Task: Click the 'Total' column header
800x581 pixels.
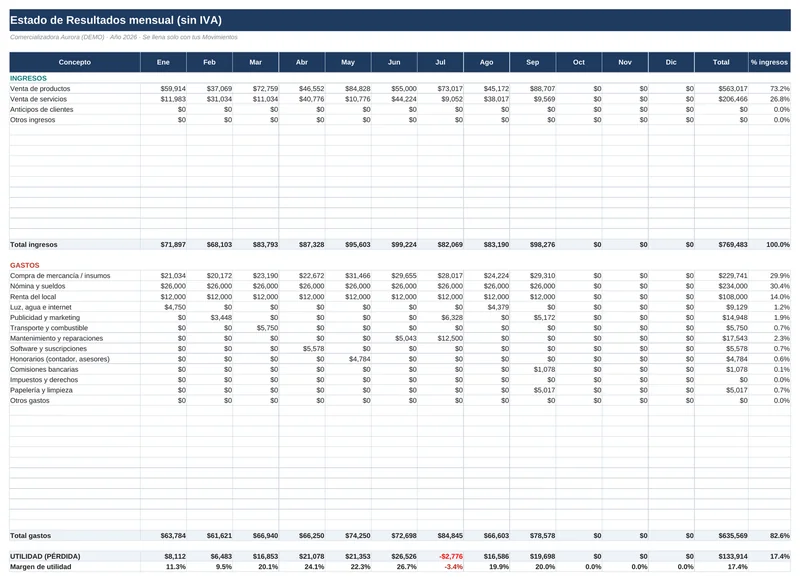Action: 721,62
